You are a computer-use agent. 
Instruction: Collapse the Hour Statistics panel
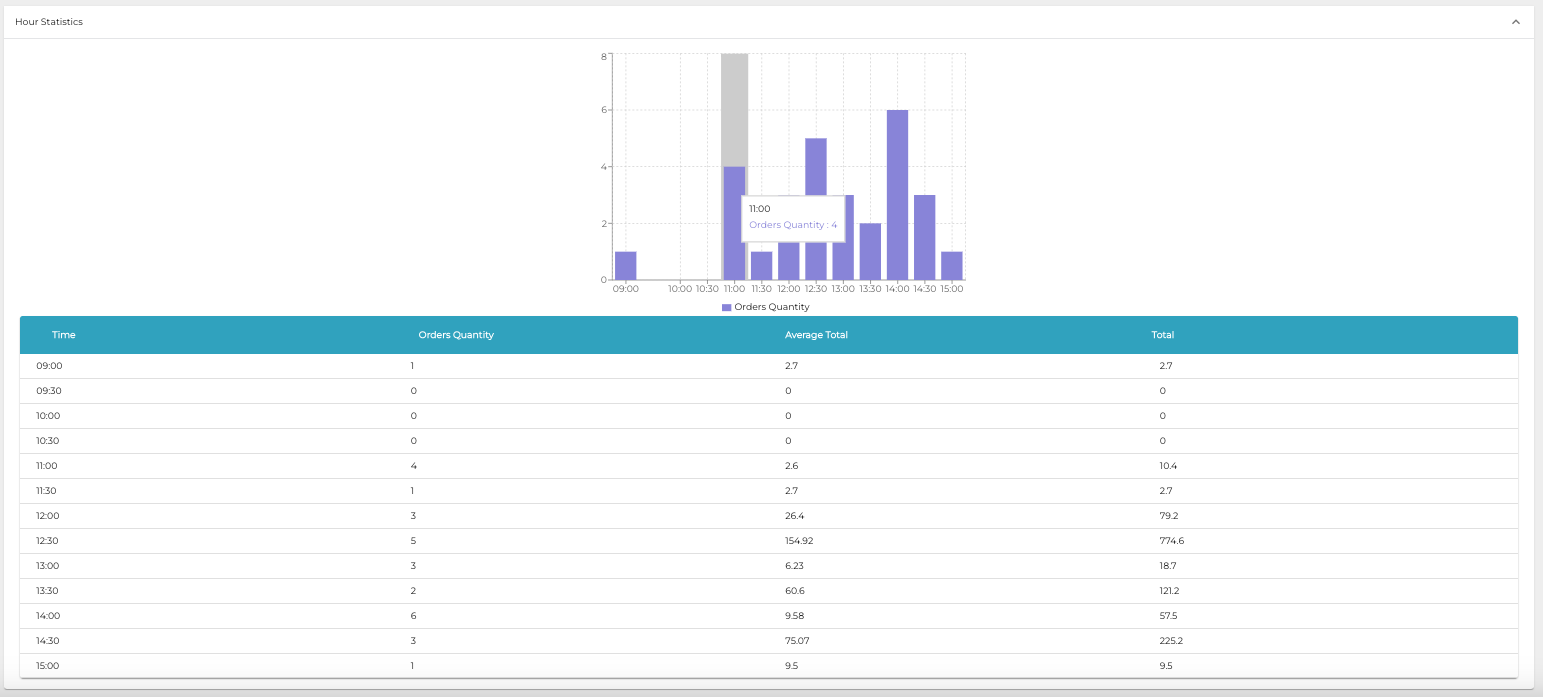[x=1514, y=21]
